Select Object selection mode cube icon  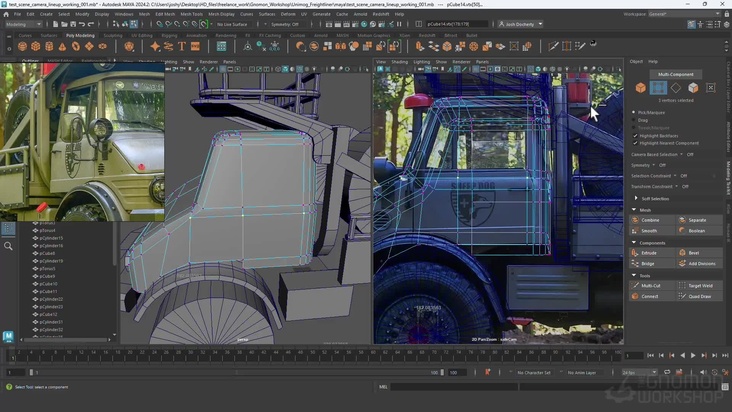pos(640,87)
